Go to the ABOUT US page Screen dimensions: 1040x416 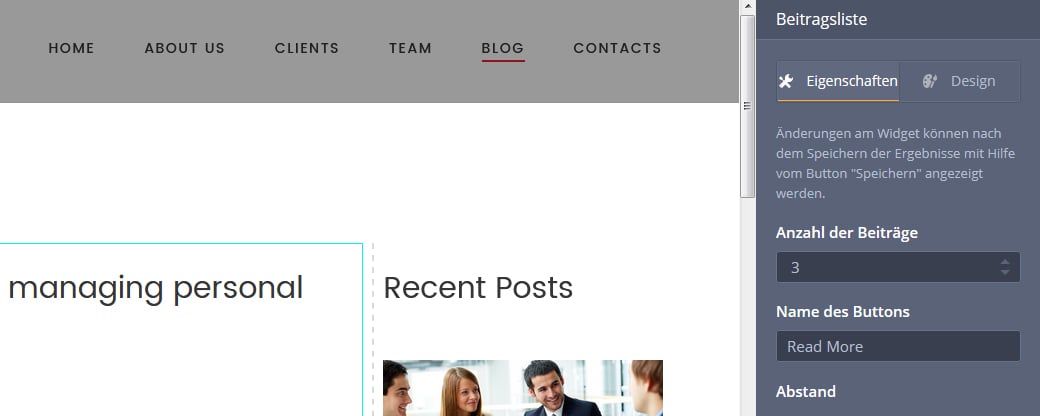185,48
